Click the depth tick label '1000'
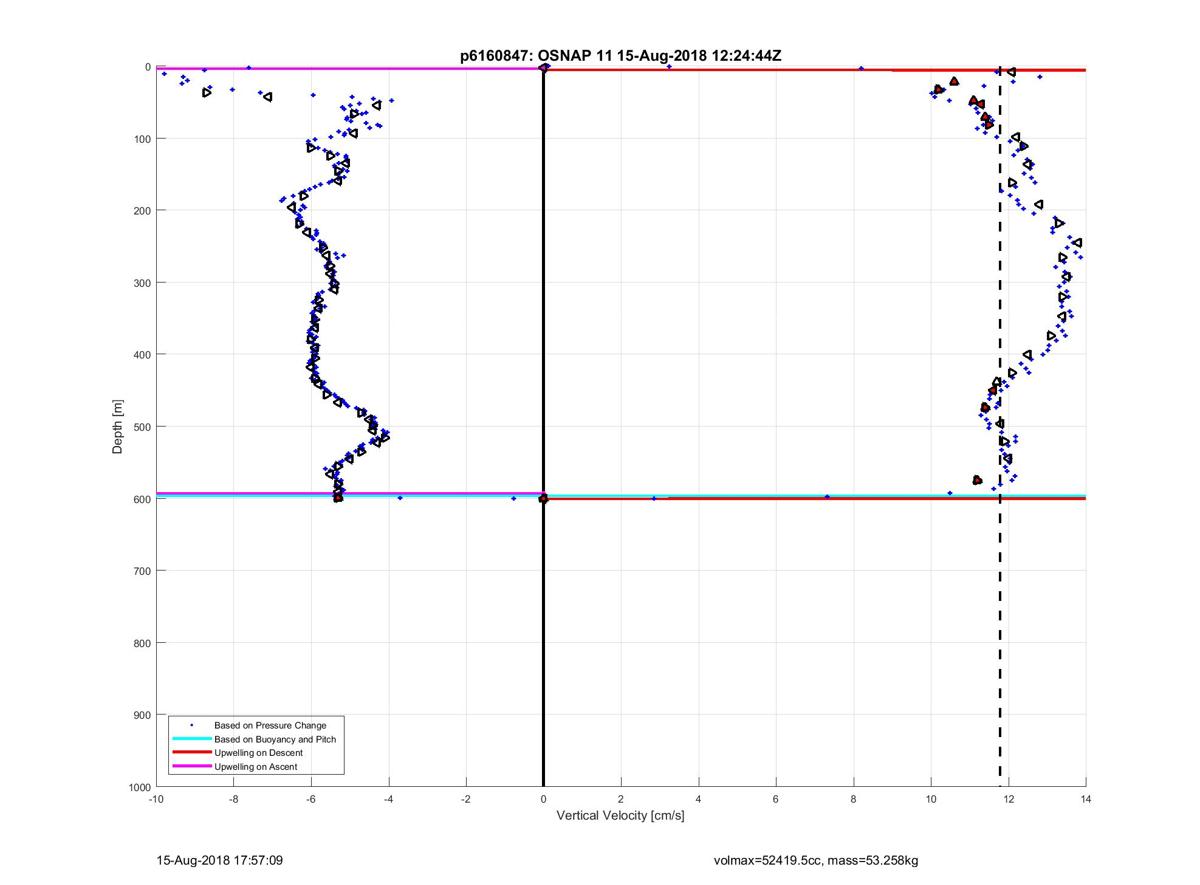Viewport: 1200px width, 885px height. tap(139, 788)
